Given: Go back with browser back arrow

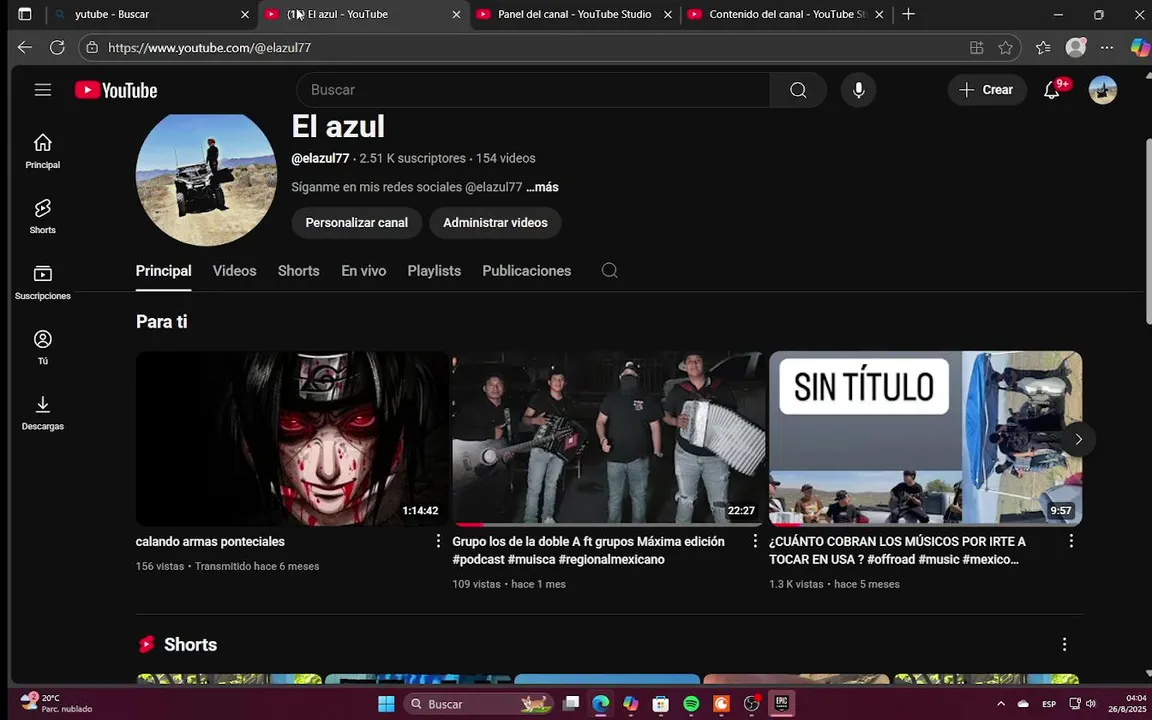Looking at the screenshot, I should (x=25, y=47).
